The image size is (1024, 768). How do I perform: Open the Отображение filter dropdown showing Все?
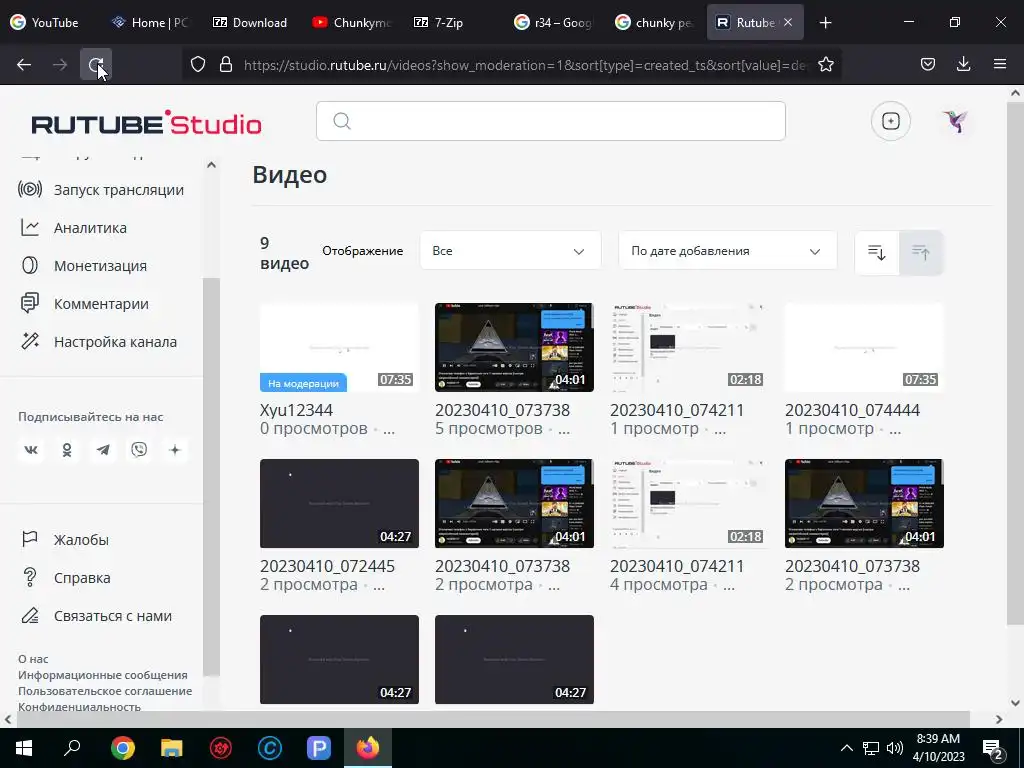click(x=510, y=251)
